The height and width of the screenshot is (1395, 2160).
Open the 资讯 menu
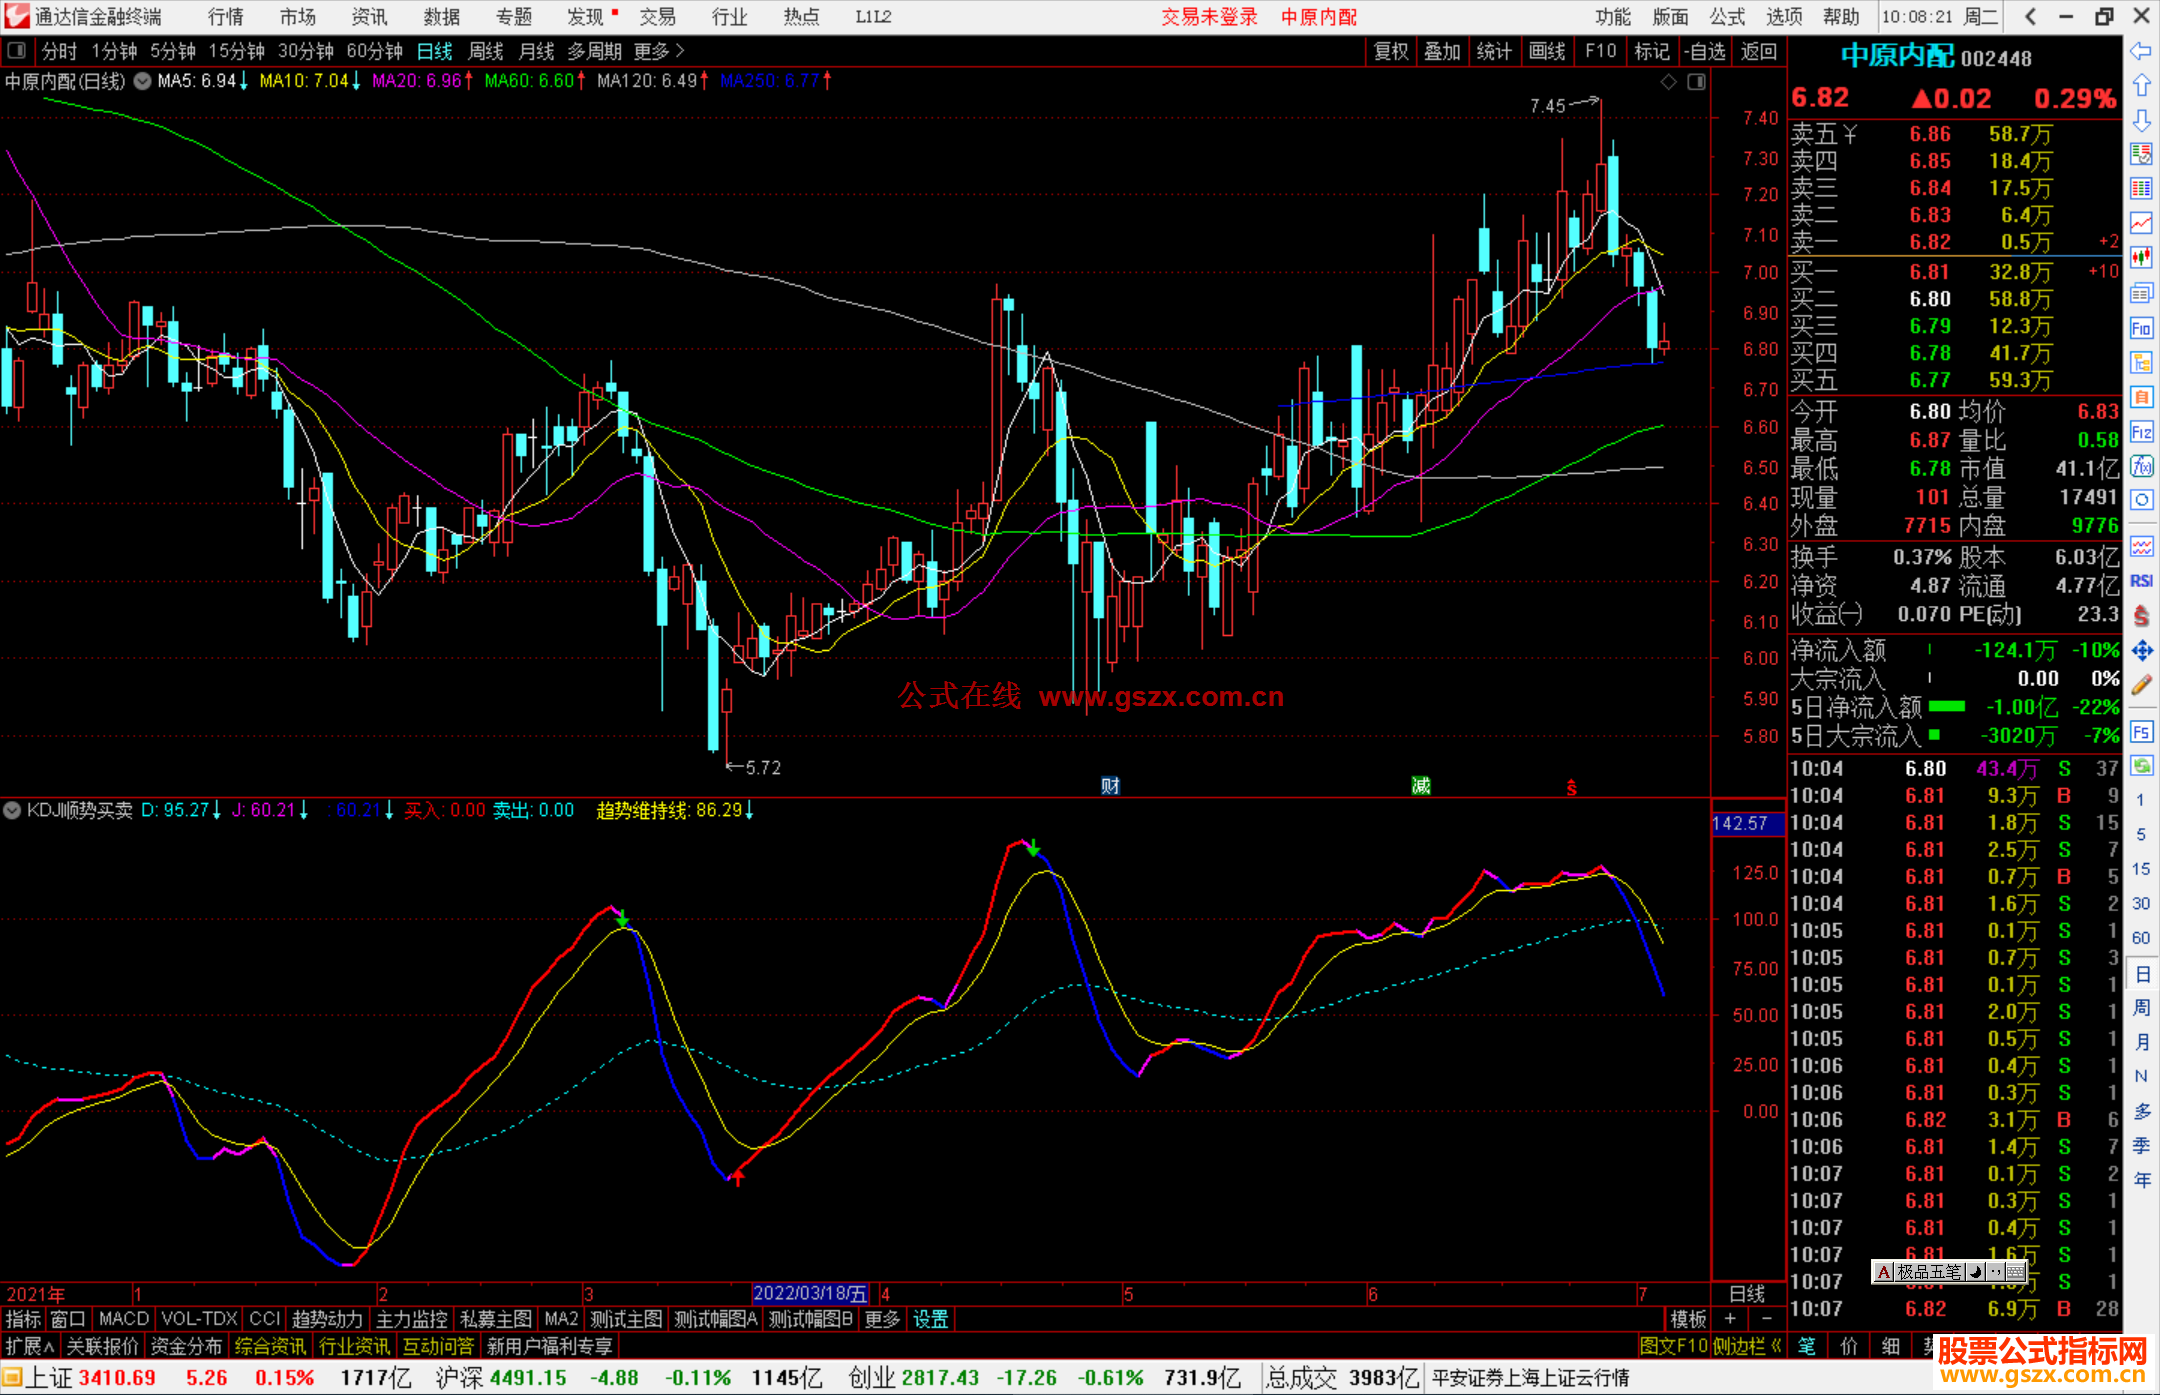pyautogui.click(x=369, y=17)
